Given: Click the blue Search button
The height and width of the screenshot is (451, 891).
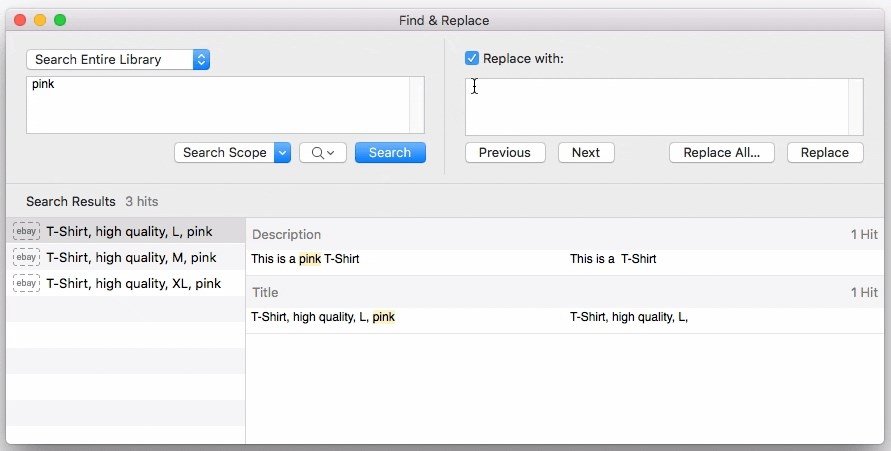Looking at the screenshot, I should pyautogui.click(x=390, y=153).
